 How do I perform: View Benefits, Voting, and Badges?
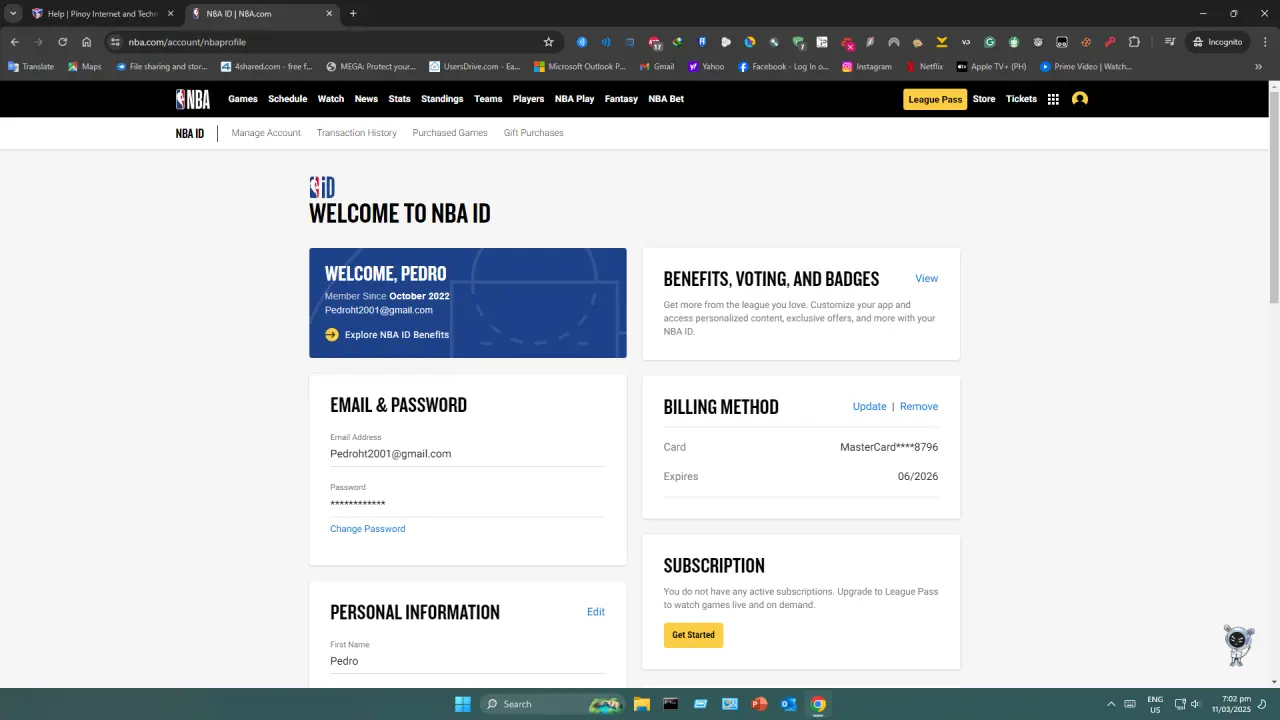[x=927, y=279]
